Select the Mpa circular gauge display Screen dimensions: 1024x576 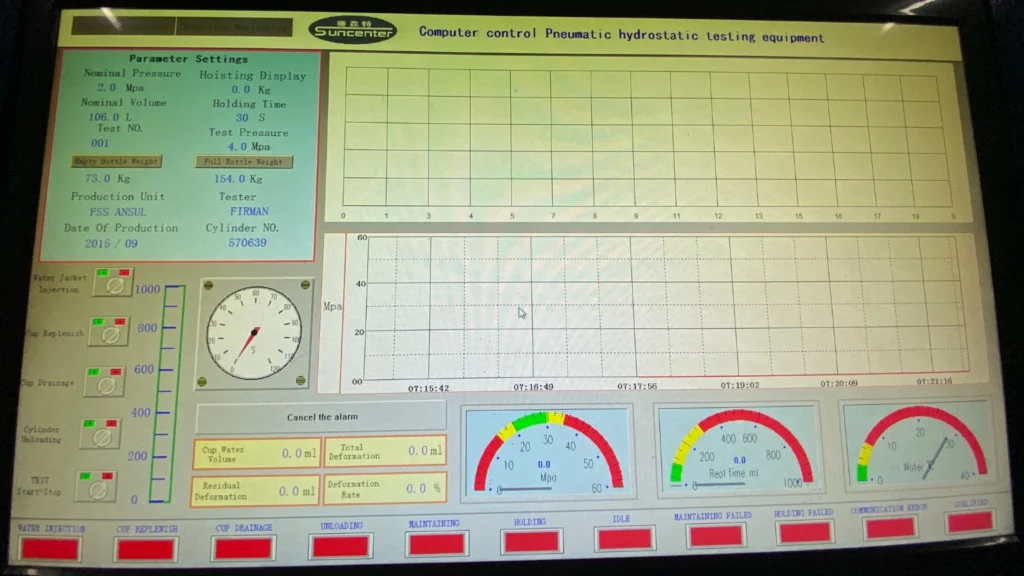546,452
